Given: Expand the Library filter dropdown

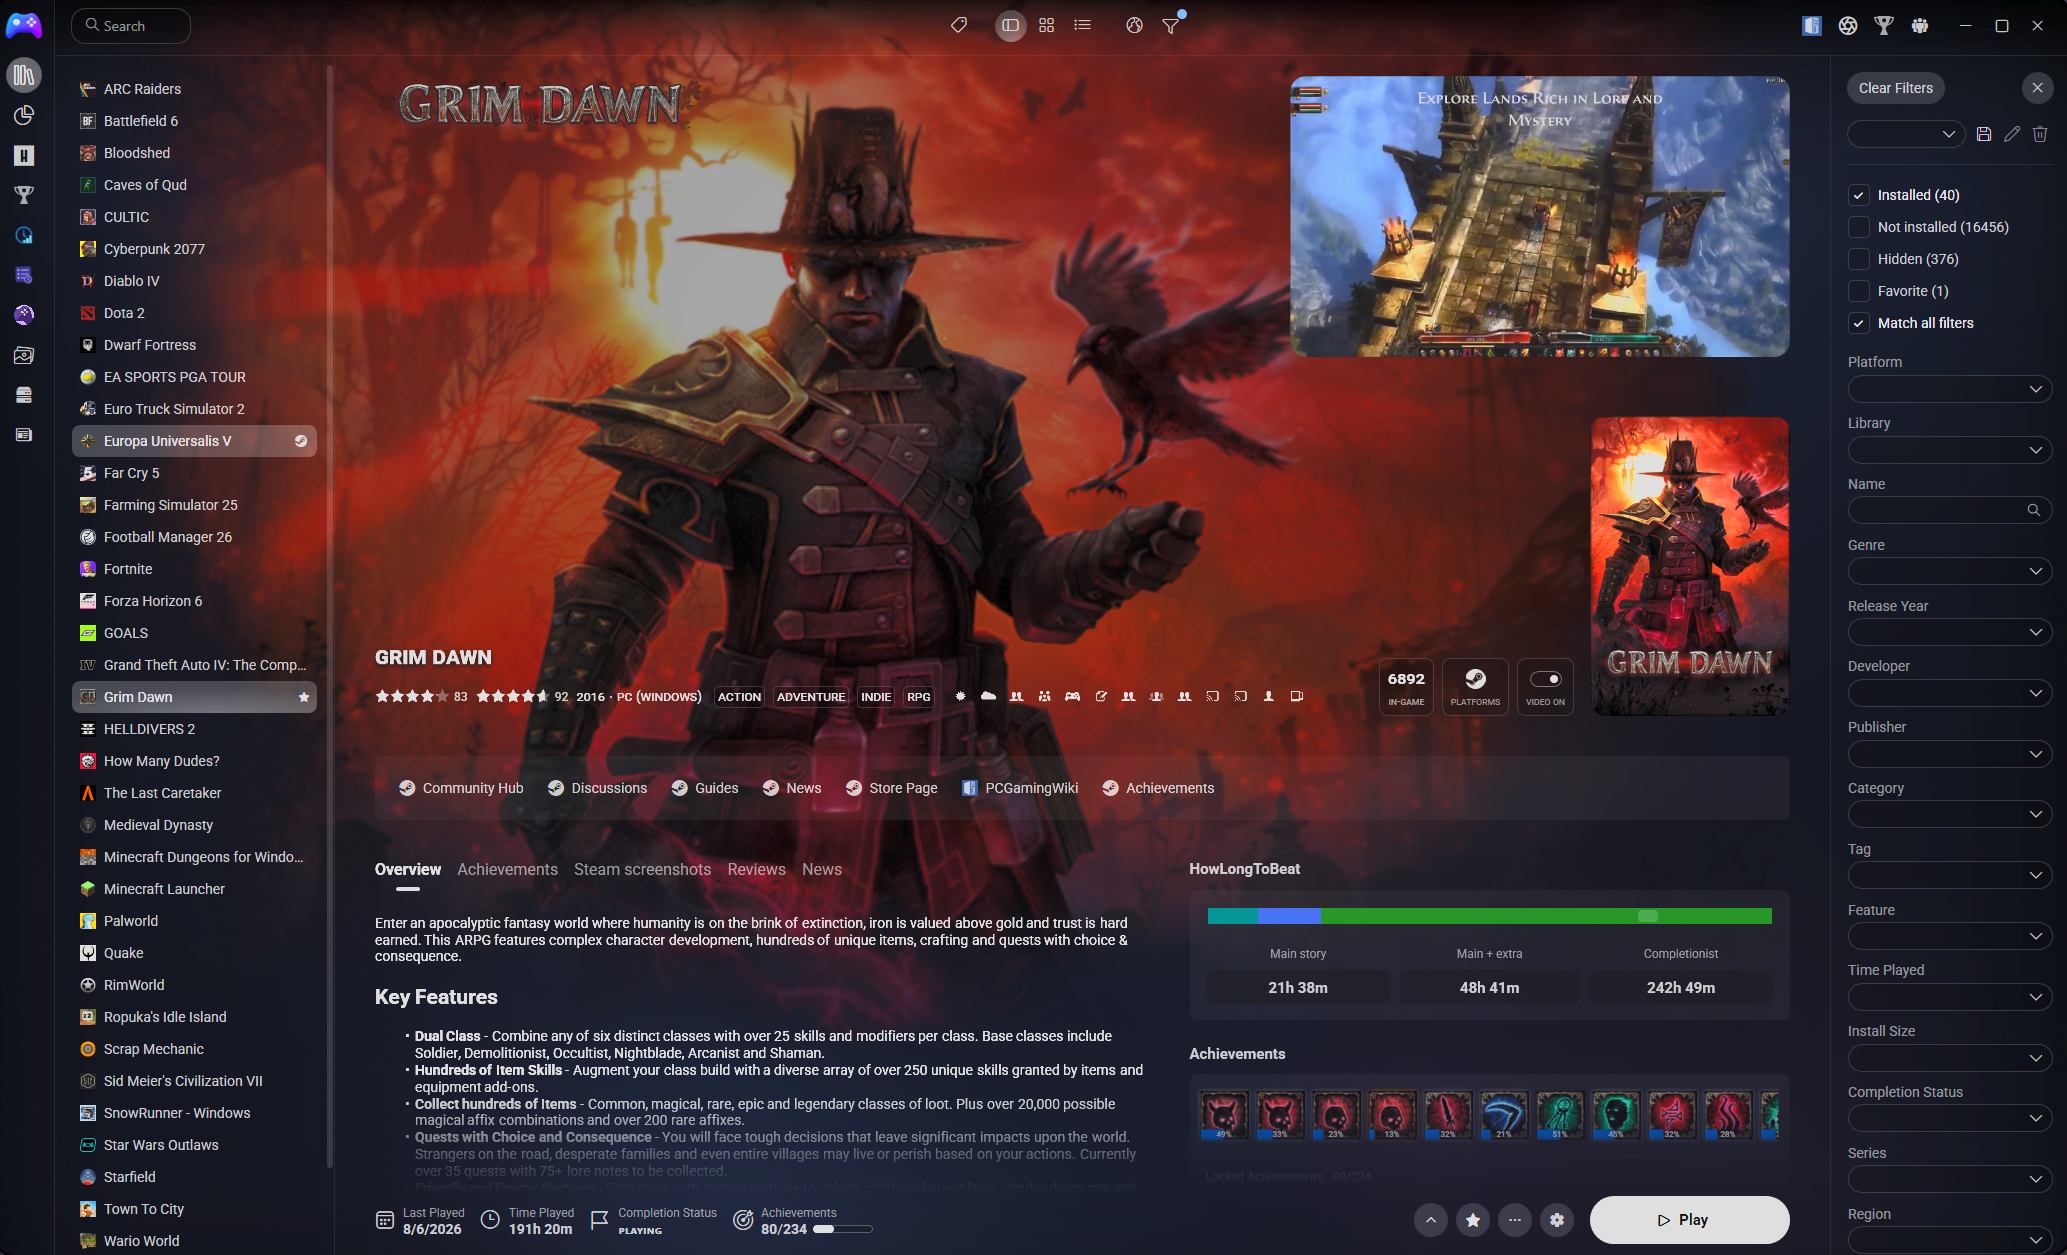Looking at the screenshot, I should click(x=1950, y=450).
